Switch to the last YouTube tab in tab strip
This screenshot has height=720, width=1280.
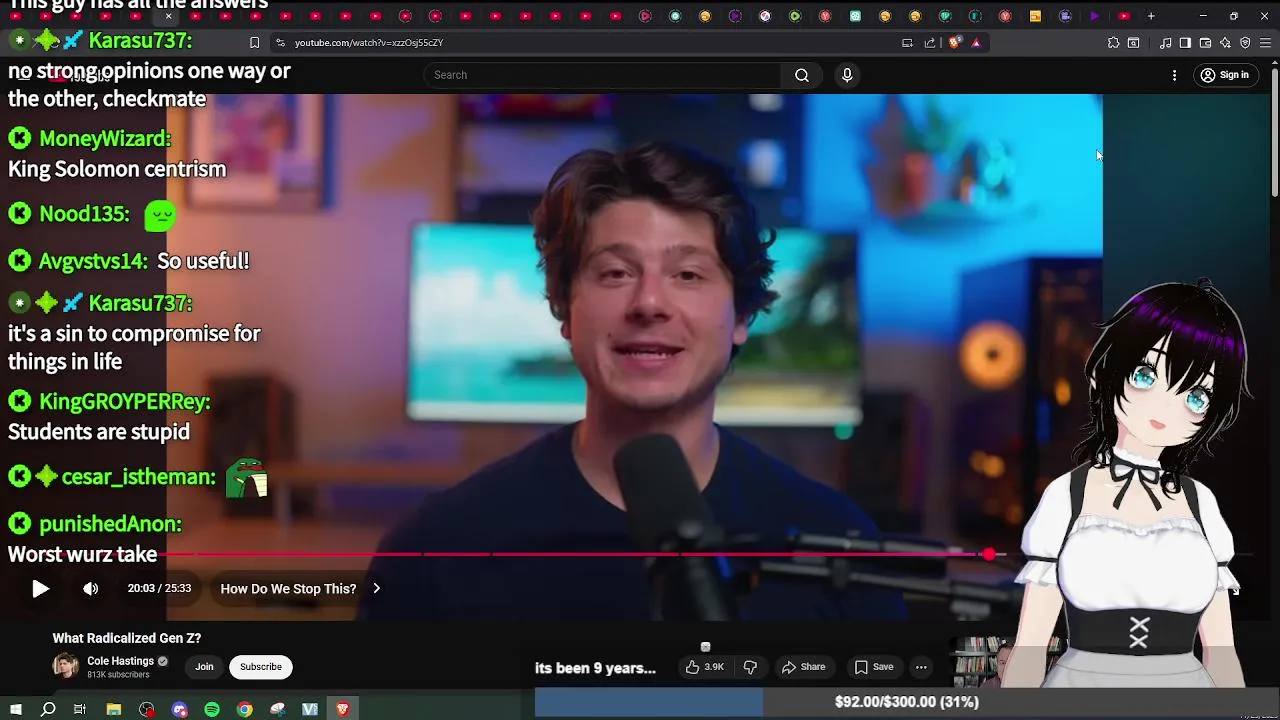[x=1124, y=16]
